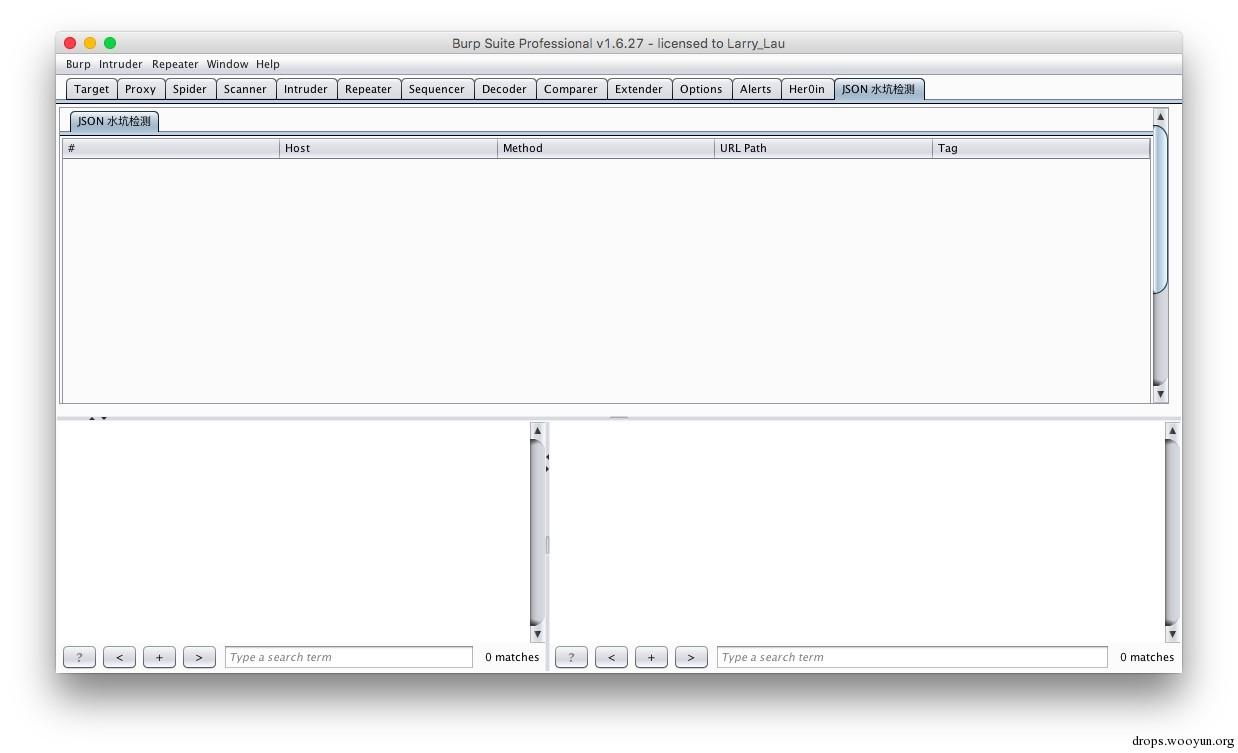Select the Her0in extension tab
Screen dimensions: 1238x753
(x=807, y=89)
